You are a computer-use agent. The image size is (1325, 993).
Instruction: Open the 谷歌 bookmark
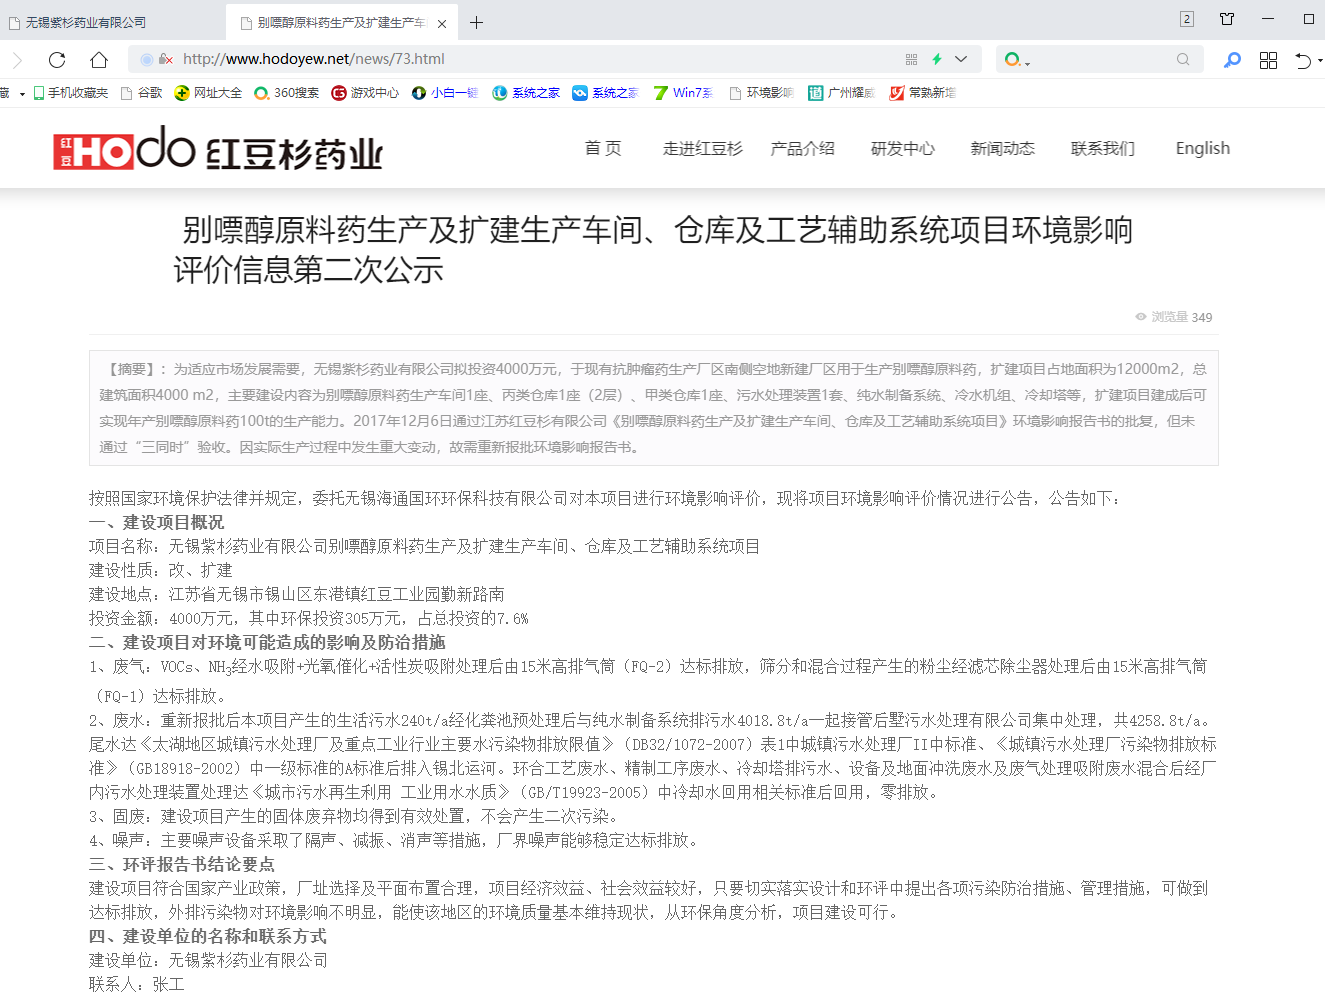click(x=141, y=93)
